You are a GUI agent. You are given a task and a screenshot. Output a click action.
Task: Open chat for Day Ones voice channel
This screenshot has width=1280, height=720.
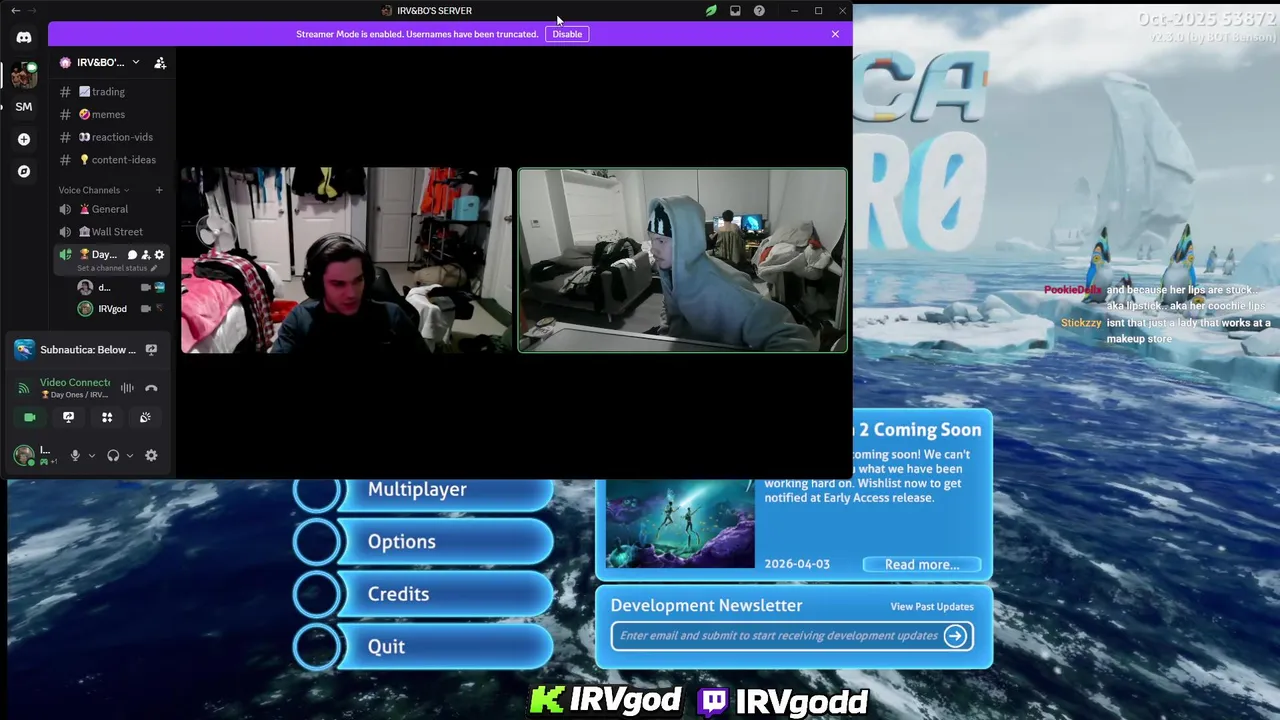(132, 255)
